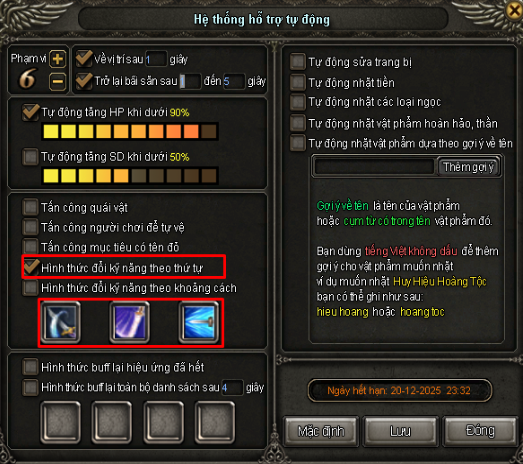This screenshot has height=464, width=523.
Task: Set HP bar to the last segment
Action: [x=209, y=131]
